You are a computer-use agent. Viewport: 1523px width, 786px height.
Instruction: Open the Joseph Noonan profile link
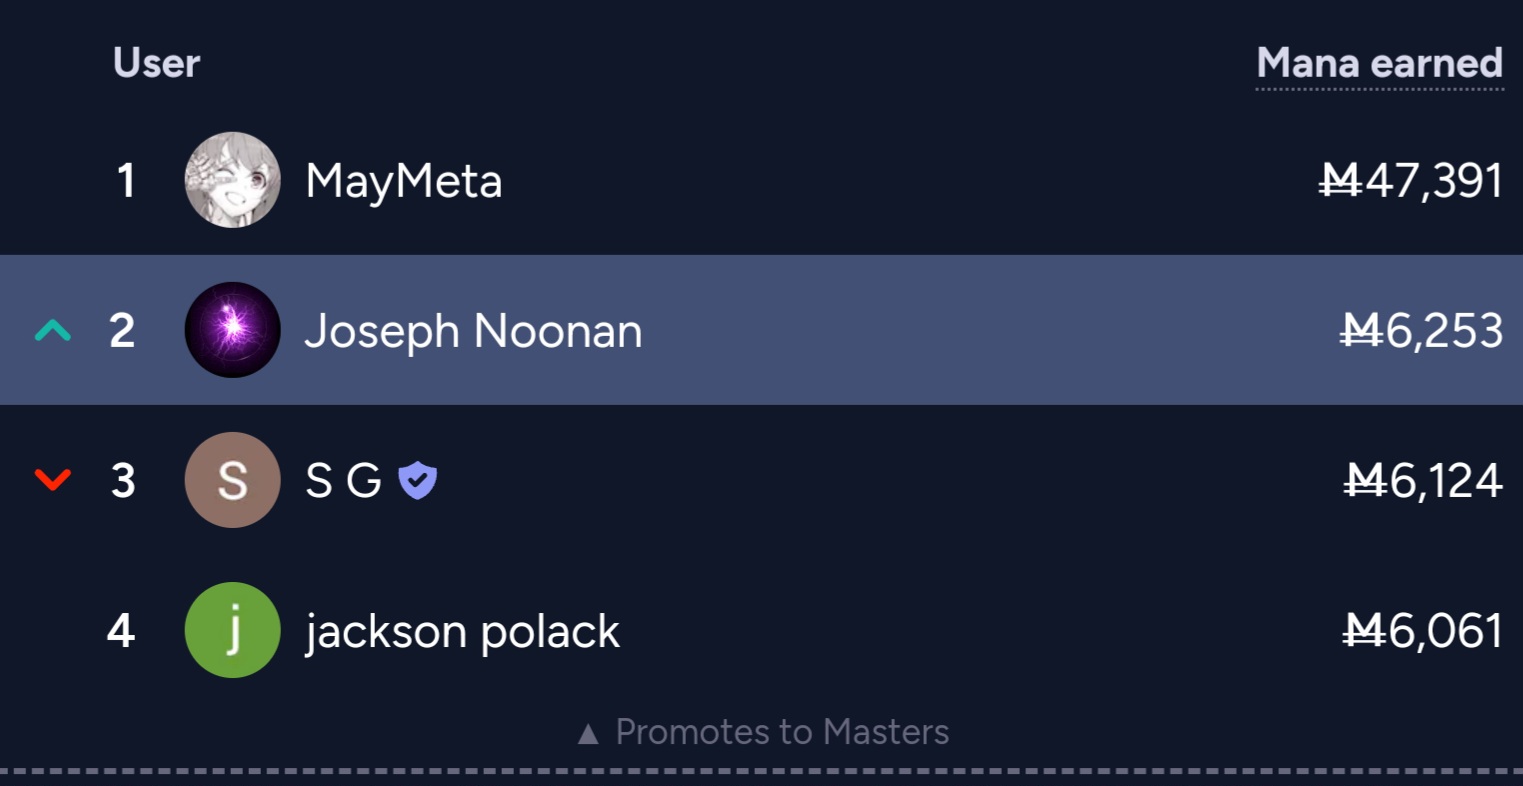pyautogui.click(x=473, y=332)
